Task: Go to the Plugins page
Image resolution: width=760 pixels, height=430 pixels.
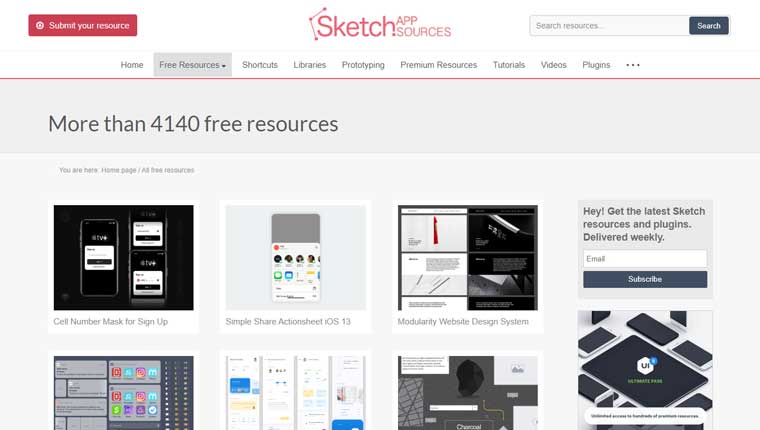Action: pyautogui.click(x=596, y=65)
